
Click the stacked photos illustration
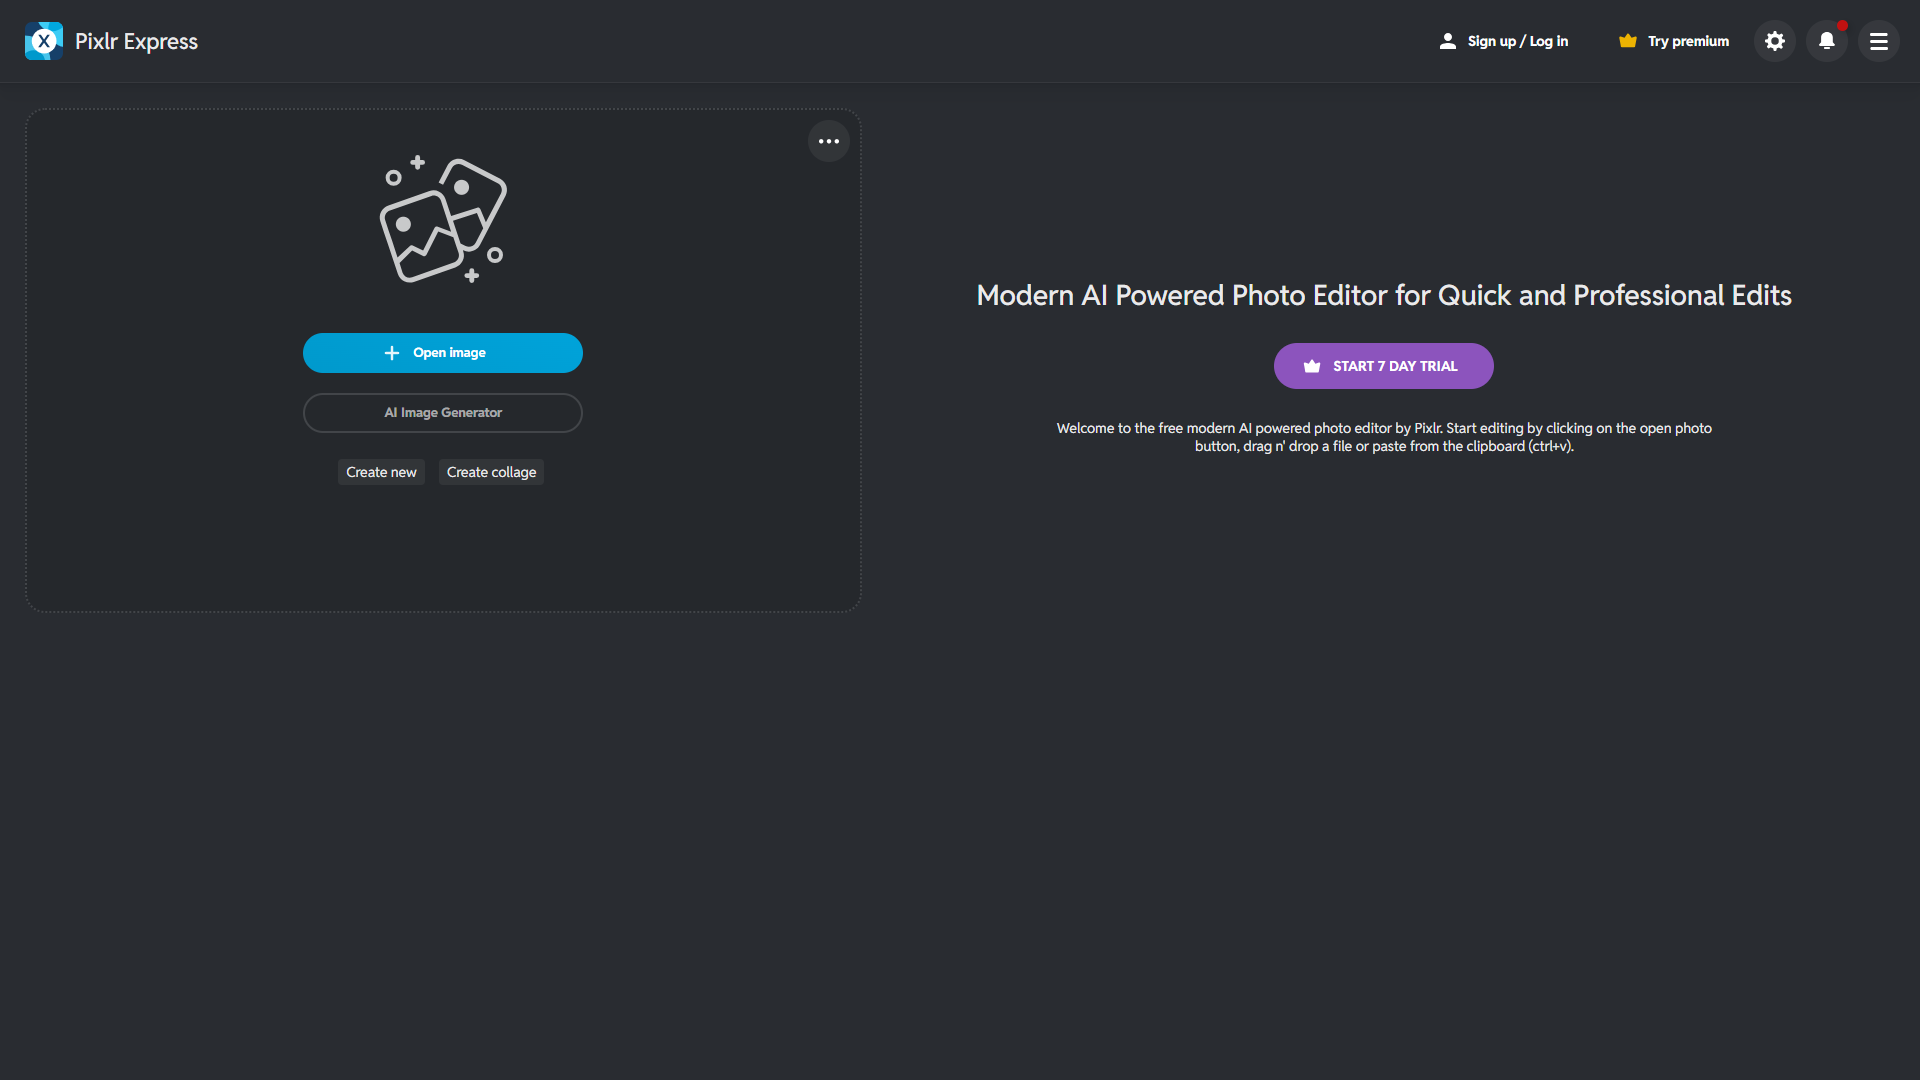tap(443, 221)
